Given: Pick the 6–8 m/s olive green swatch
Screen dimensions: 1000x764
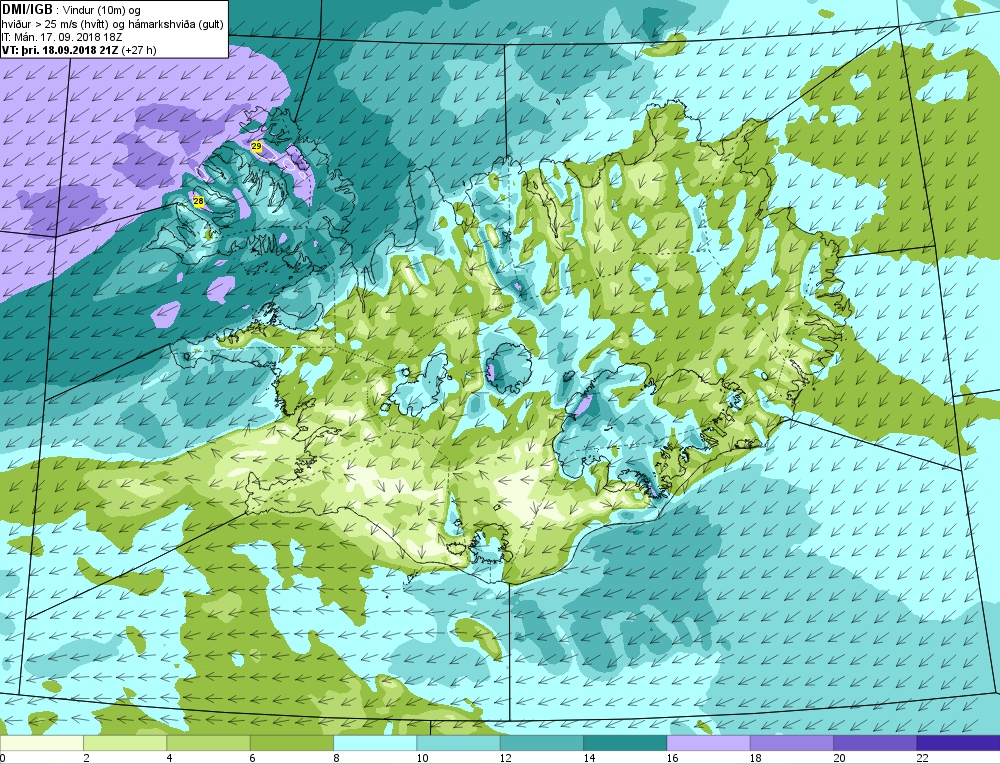Looking at the screenshot, I should tap(291, 743).
